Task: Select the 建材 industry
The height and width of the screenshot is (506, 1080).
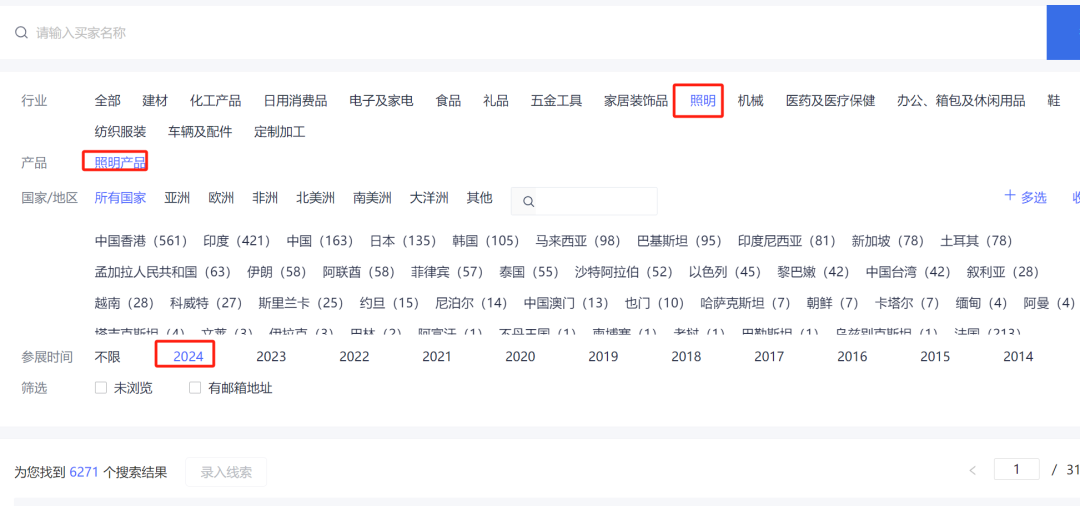Action: pyautogui.click(x=155, y=101)
